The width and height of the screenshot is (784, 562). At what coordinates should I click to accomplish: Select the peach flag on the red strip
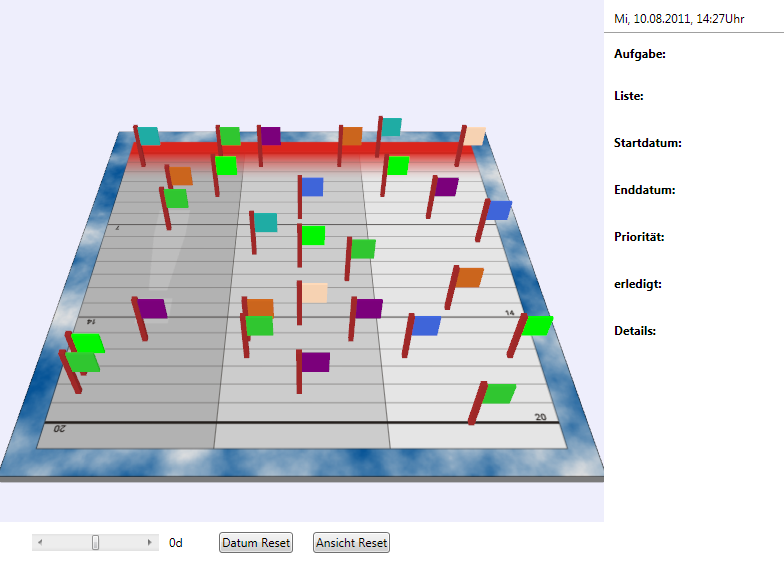(474, 136)
